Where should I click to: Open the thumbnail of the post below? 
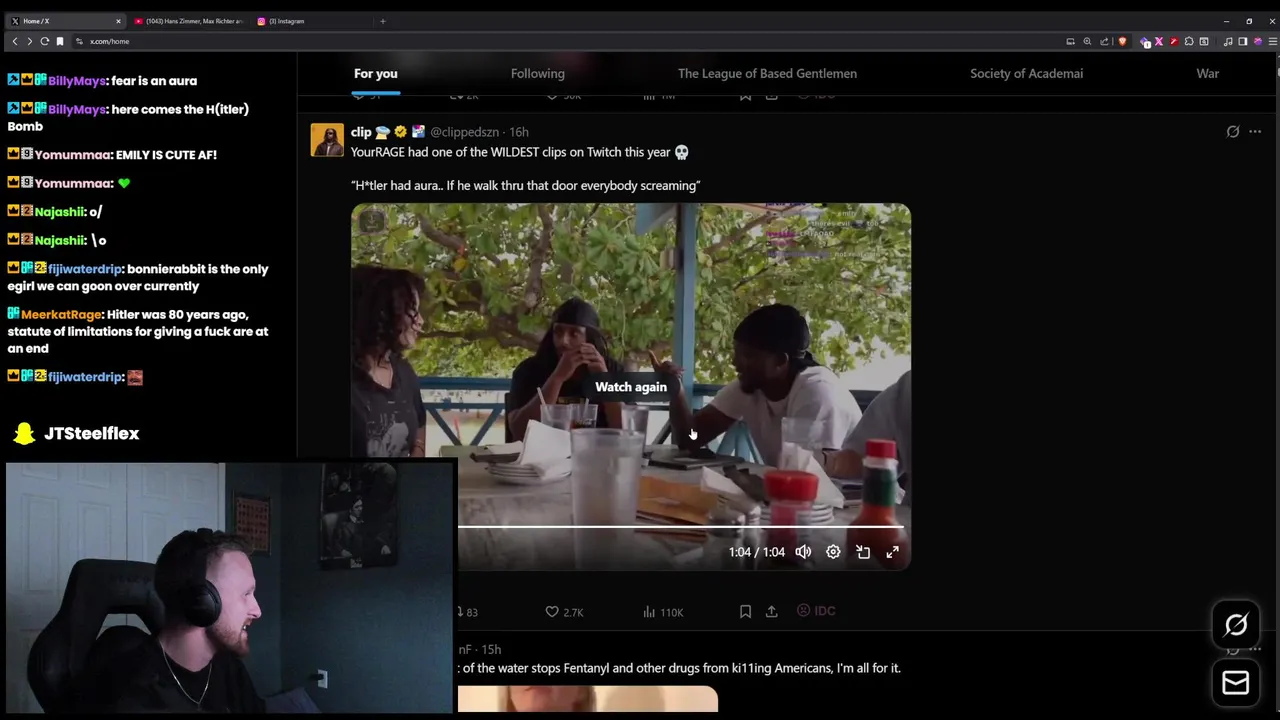click(x=588, y=699)
